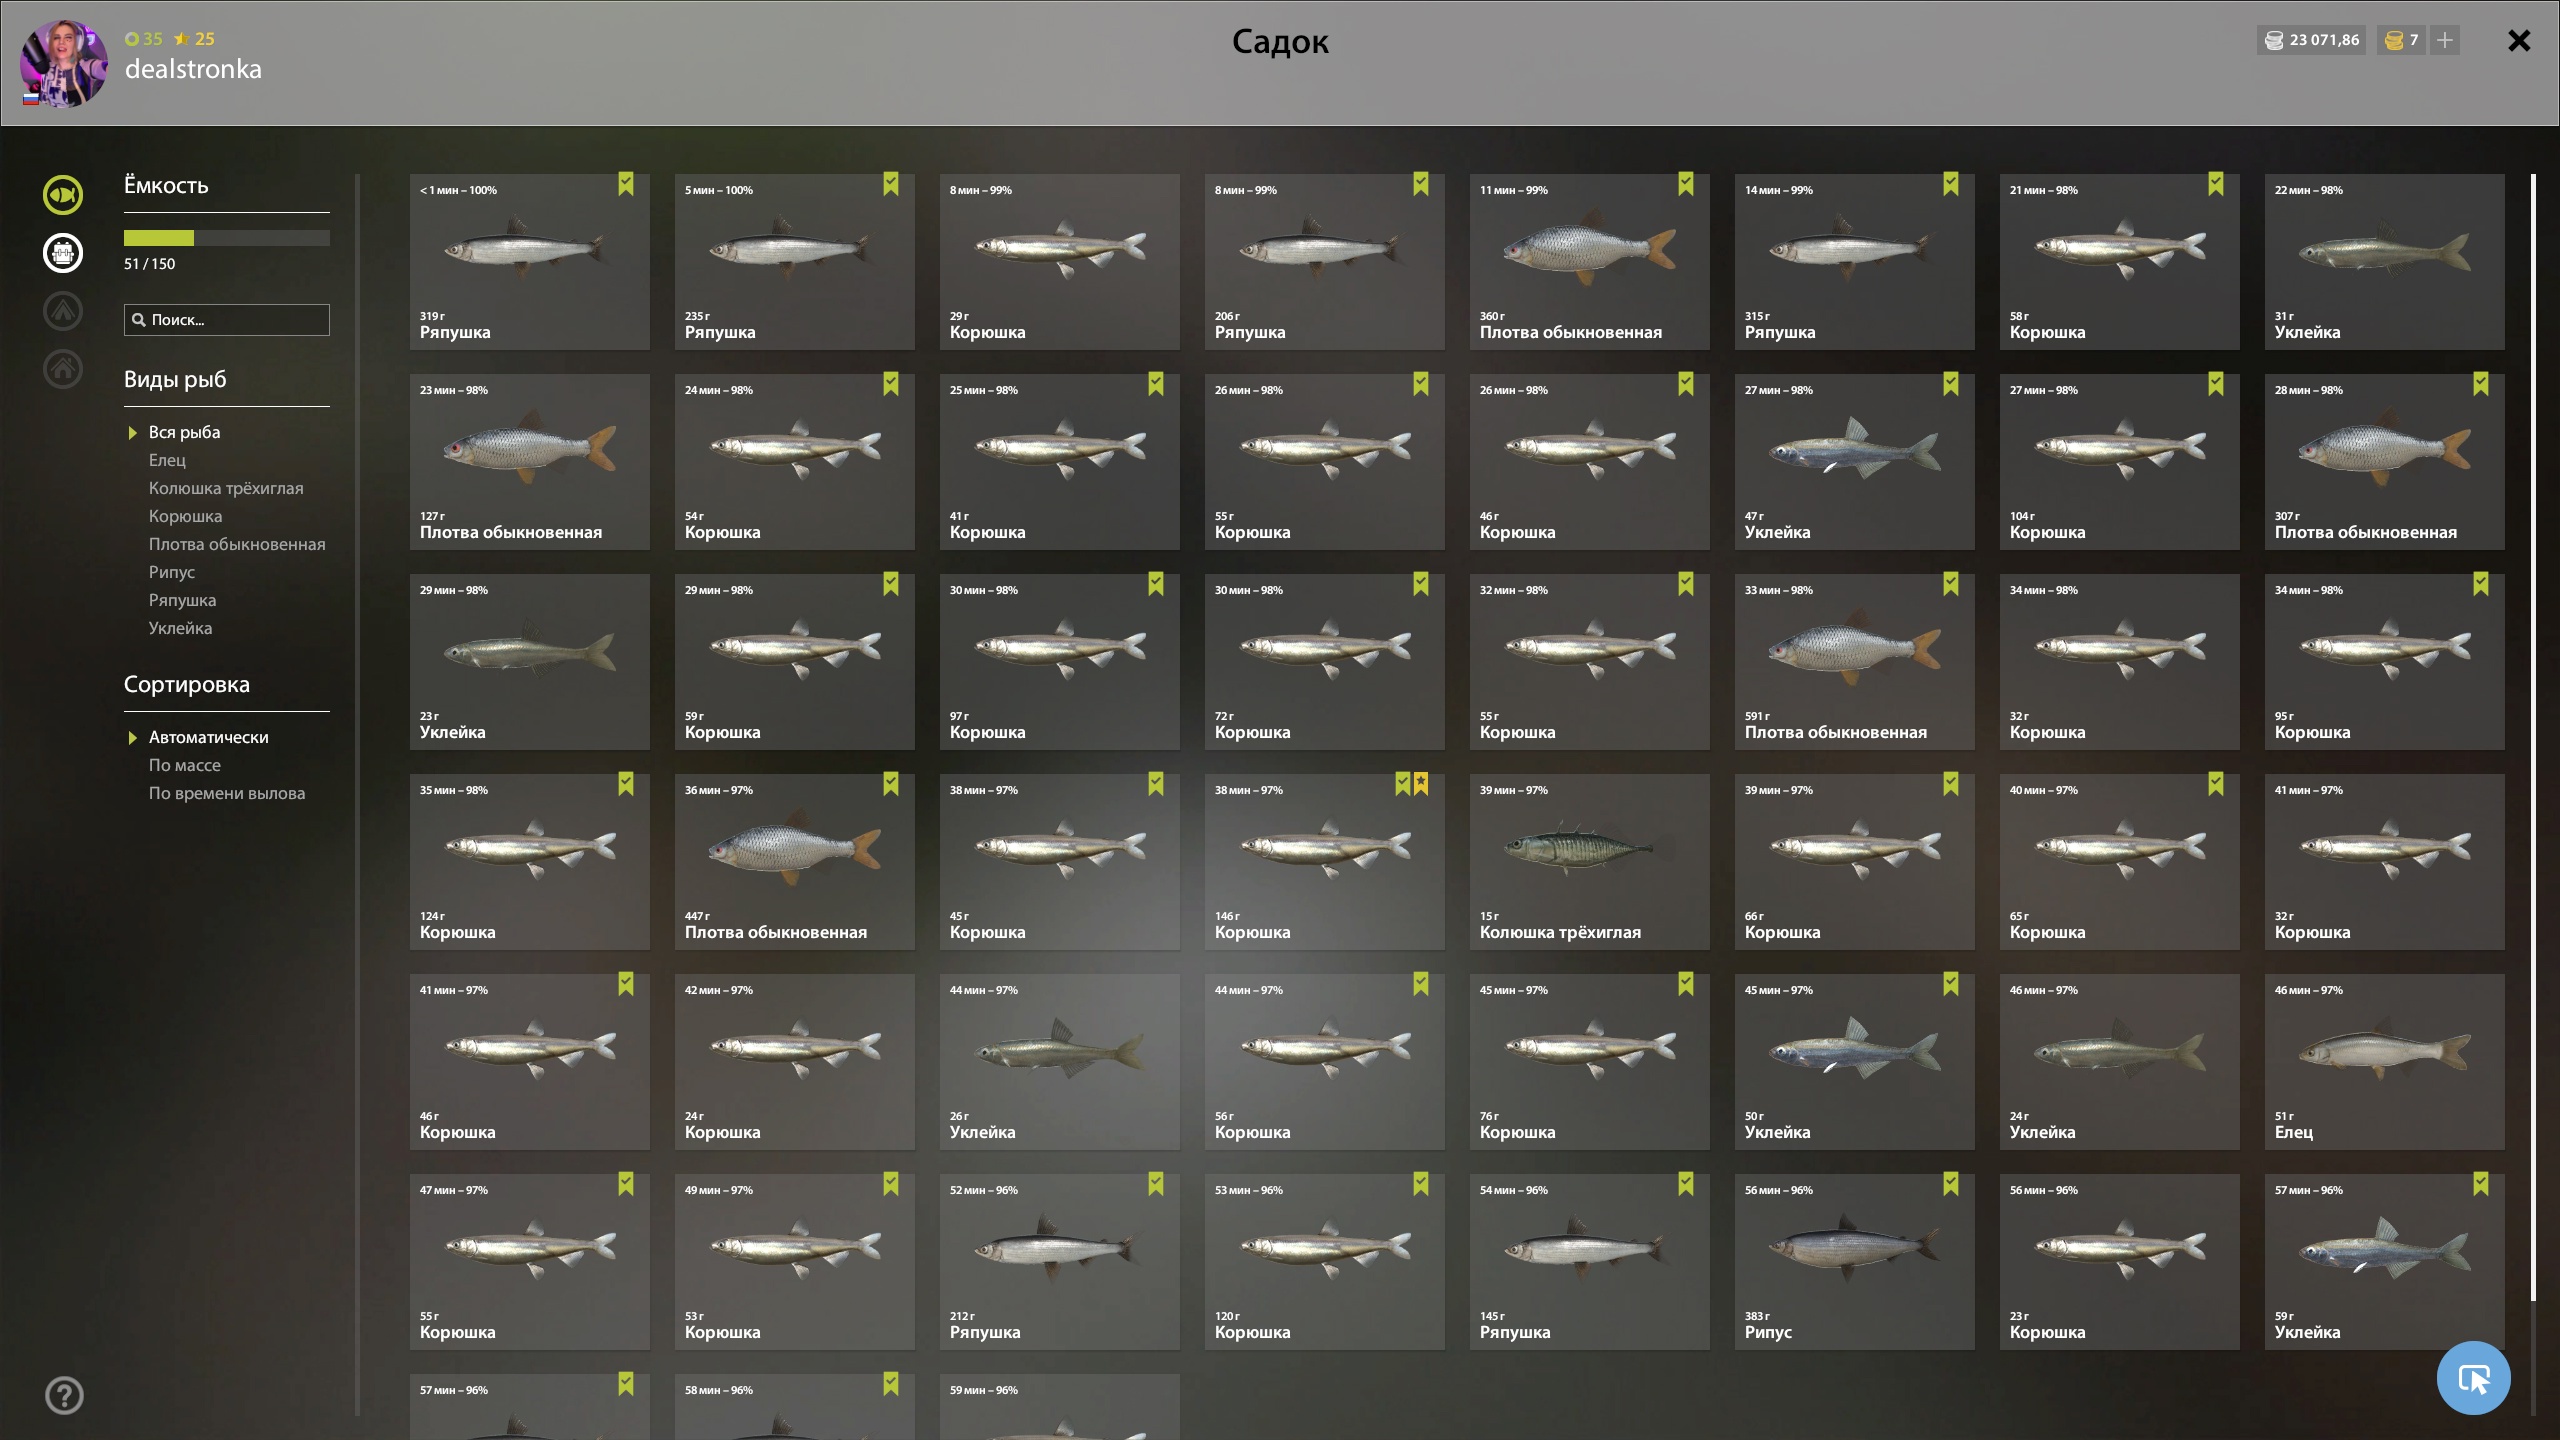The height and width of the screenshot is (1440, 2560).
Task: Toggle bookmark on 360 г Плотва обыкновенная card
Action: tap(1686, 184)
